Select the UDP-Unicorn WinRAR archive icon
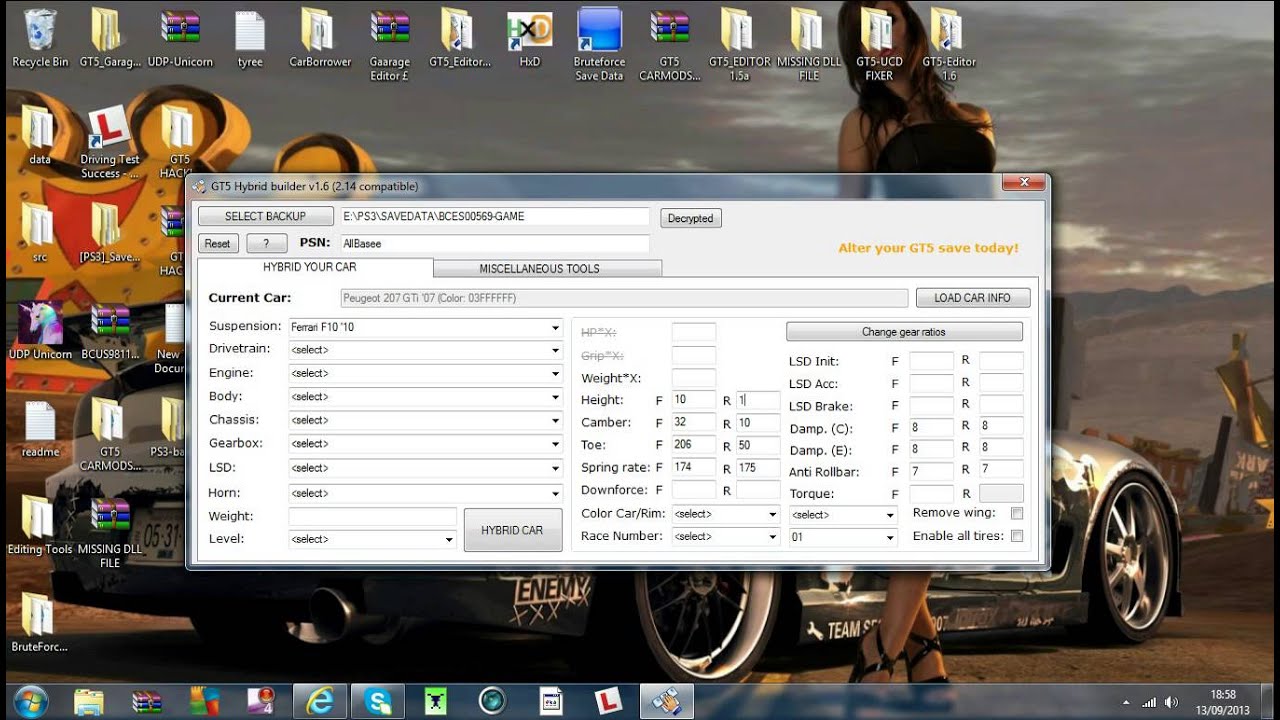 click(180, 39)
